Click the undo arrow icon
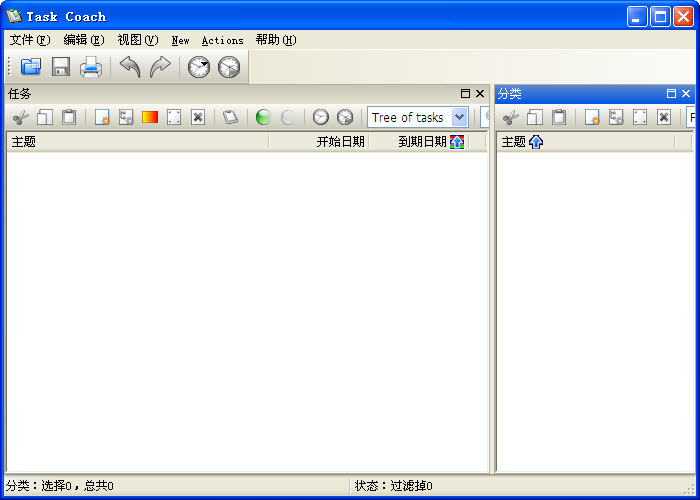The image size is (700, 500). pos(130,67)
